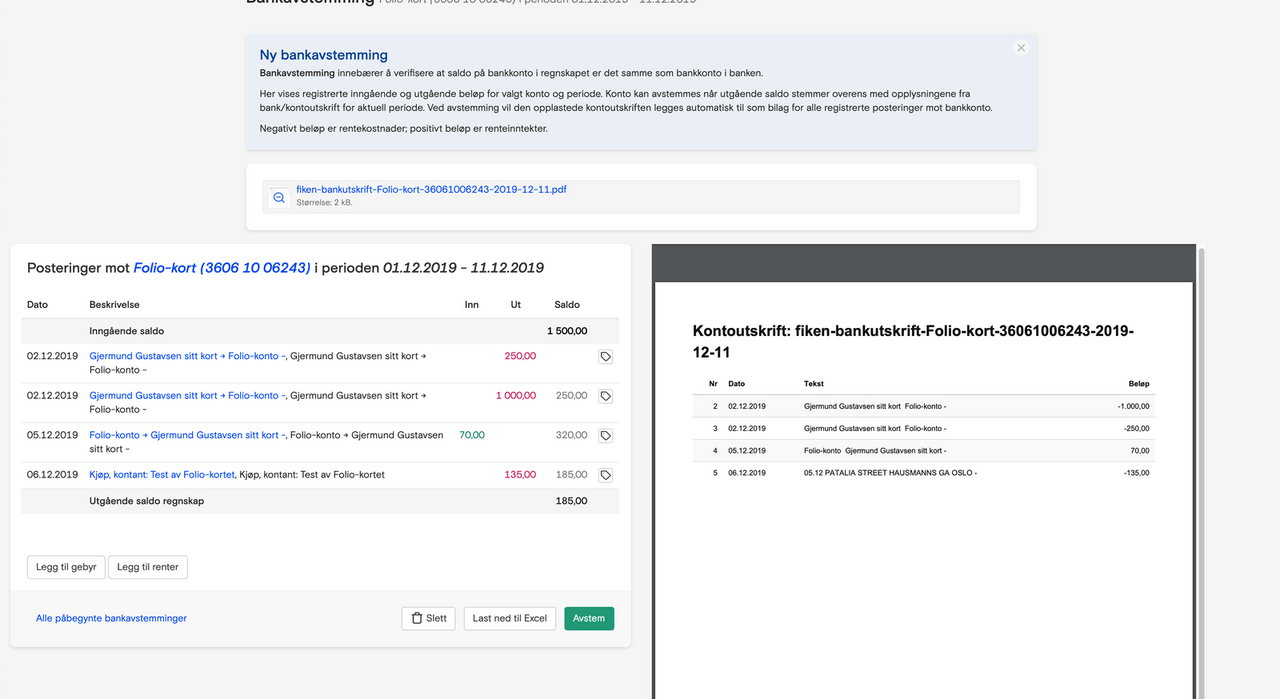Click the Inngående saldo value 1 500,00
Image resolution: width=1280 pixels, height=699 pixels.
pos(567,331)
